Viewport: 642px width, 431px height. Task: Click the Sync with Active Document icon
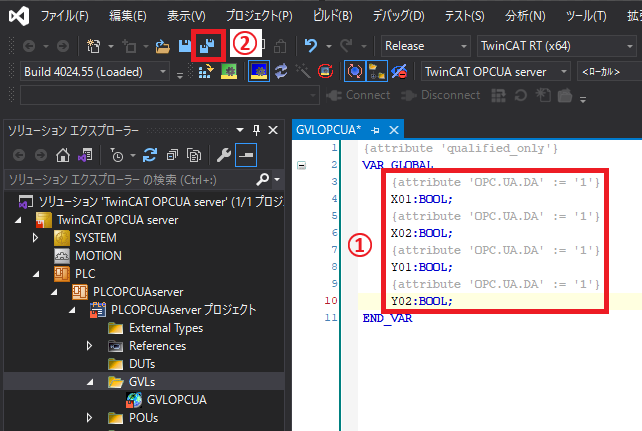pos(150,155)
